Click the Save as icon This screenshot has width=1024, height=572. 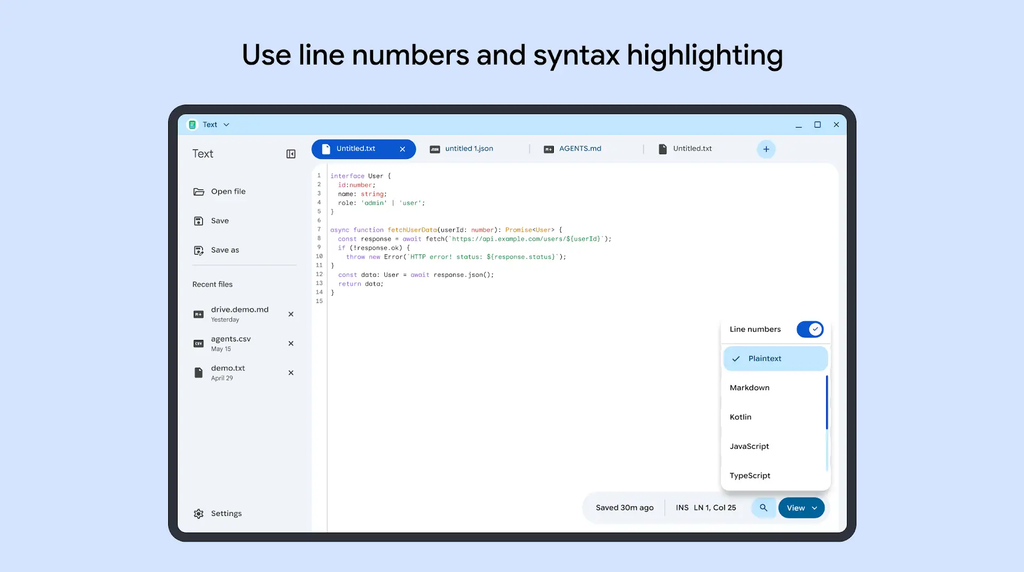(x=199, y=250)
